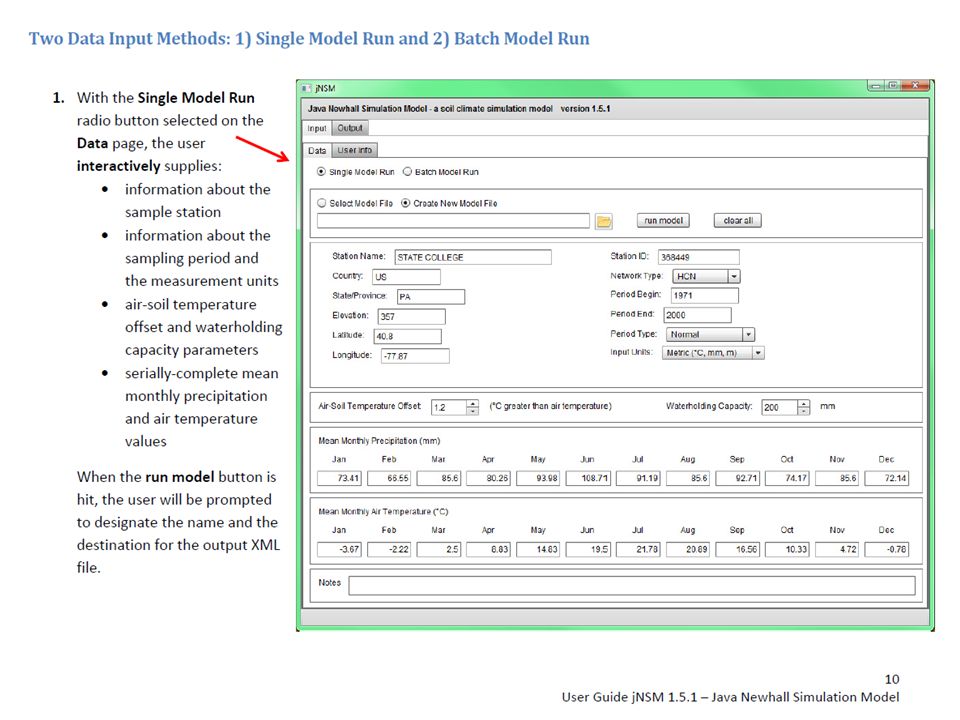Switch to the Input tab
This screenshot has height=720, width=960.
tap(317, 129)
